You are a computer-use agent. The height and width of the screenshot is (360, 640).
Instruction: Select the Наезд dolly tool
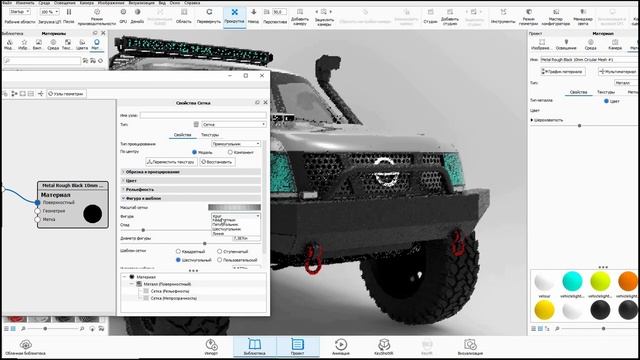(x=253, y=16)
